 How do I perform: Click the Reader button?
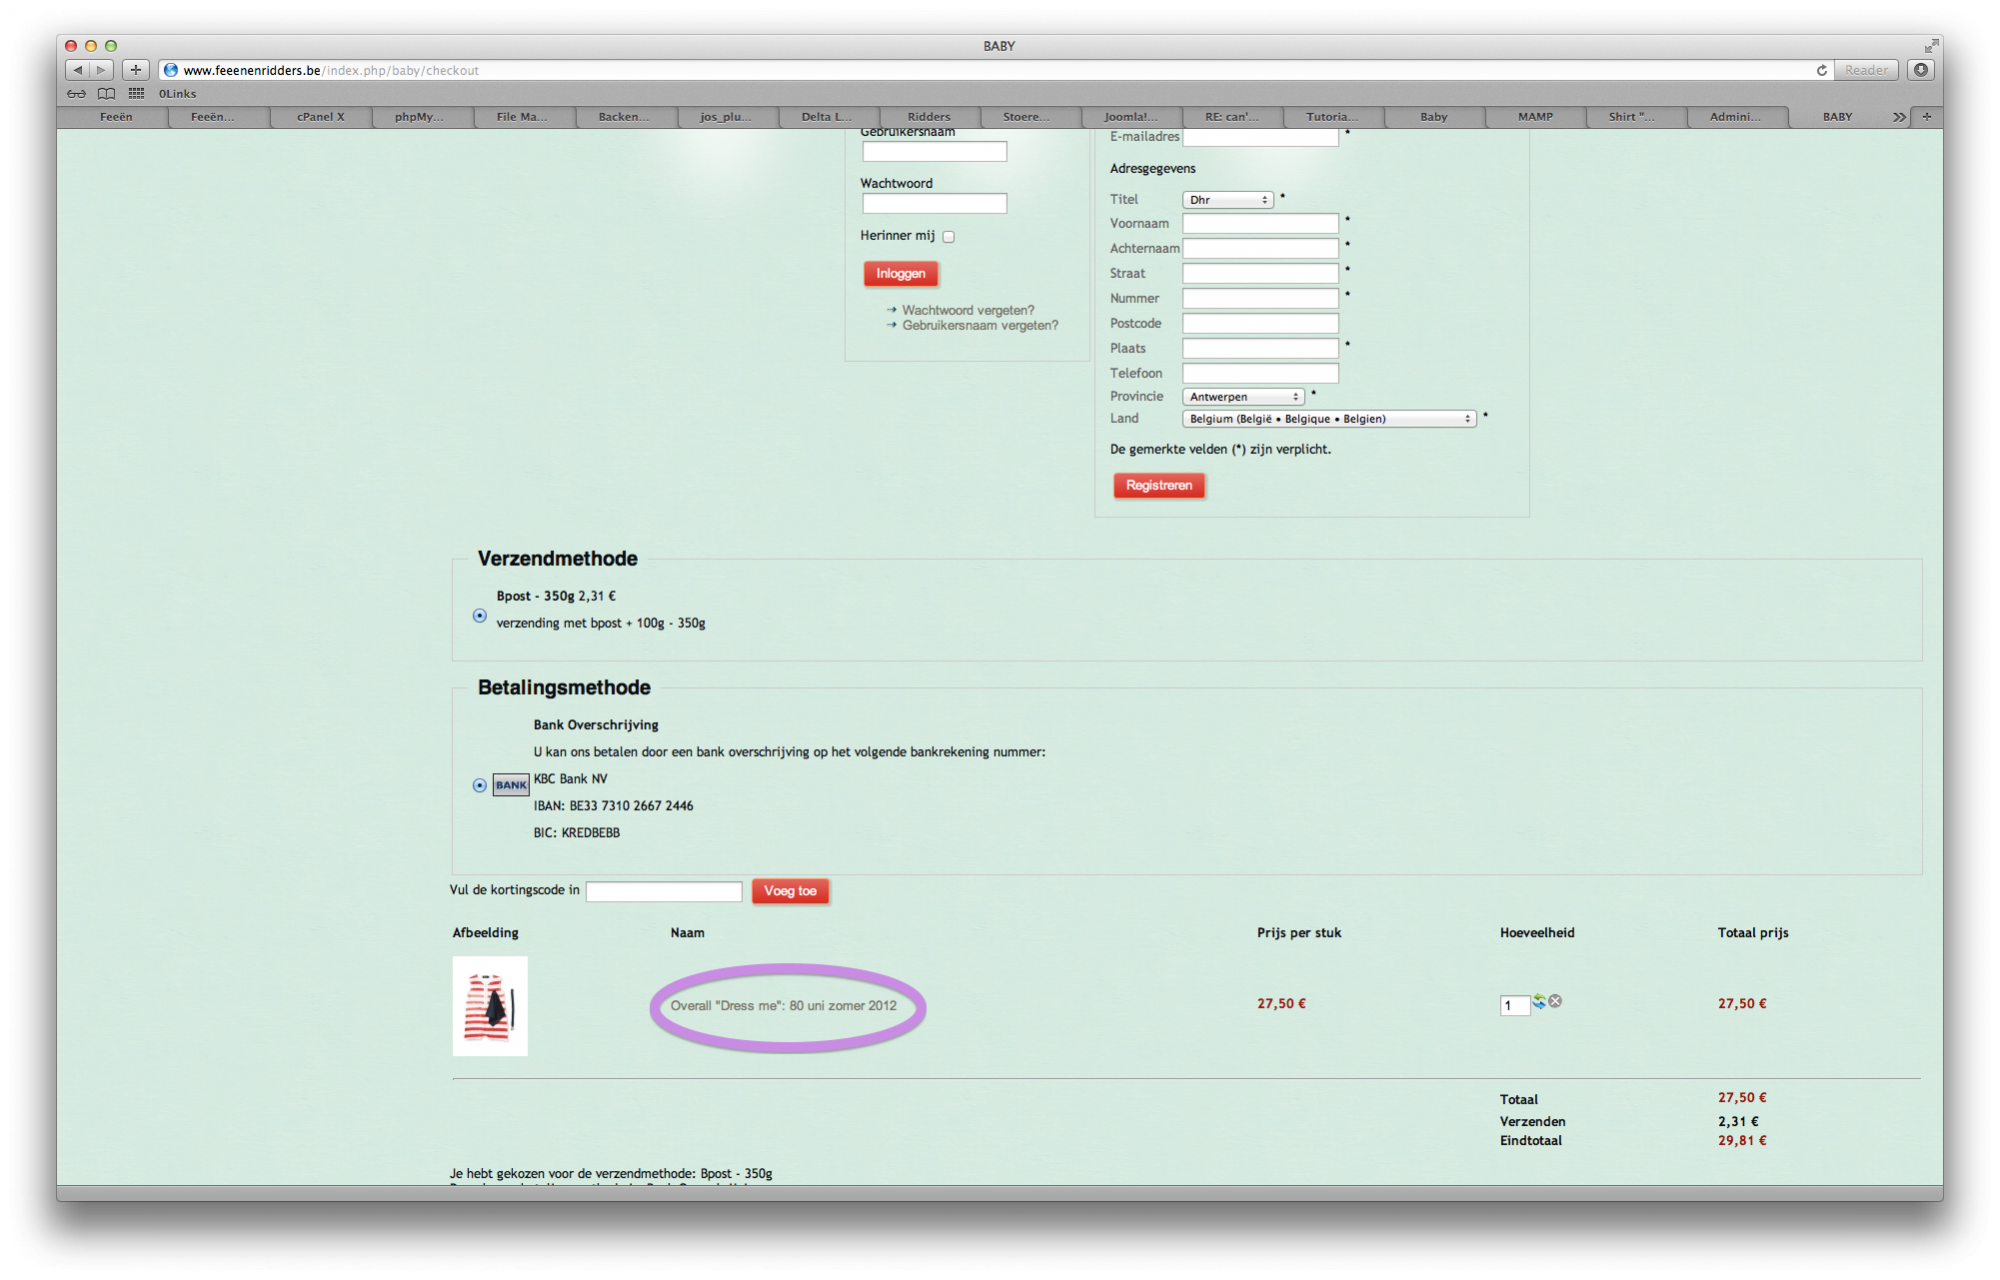point(1866,70)
